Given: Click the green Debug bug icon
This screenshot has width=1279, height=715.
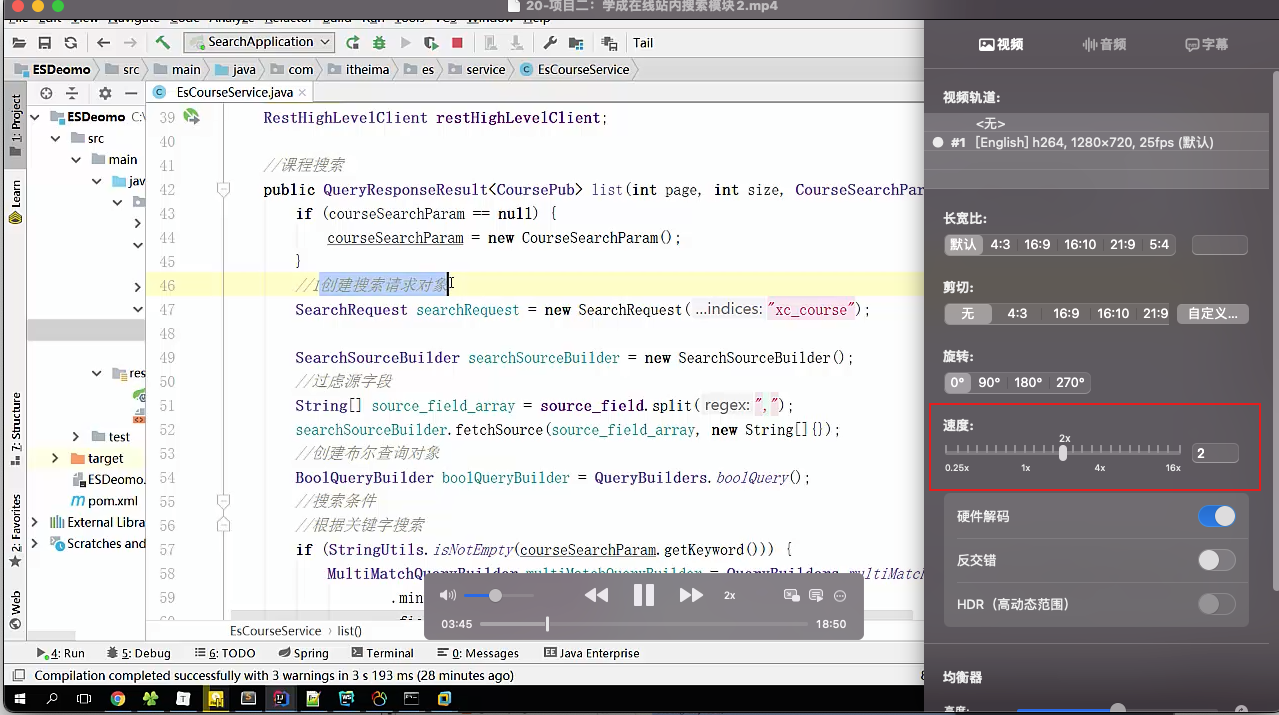Looking at the screenshot, I should click(x=379, y=43).
